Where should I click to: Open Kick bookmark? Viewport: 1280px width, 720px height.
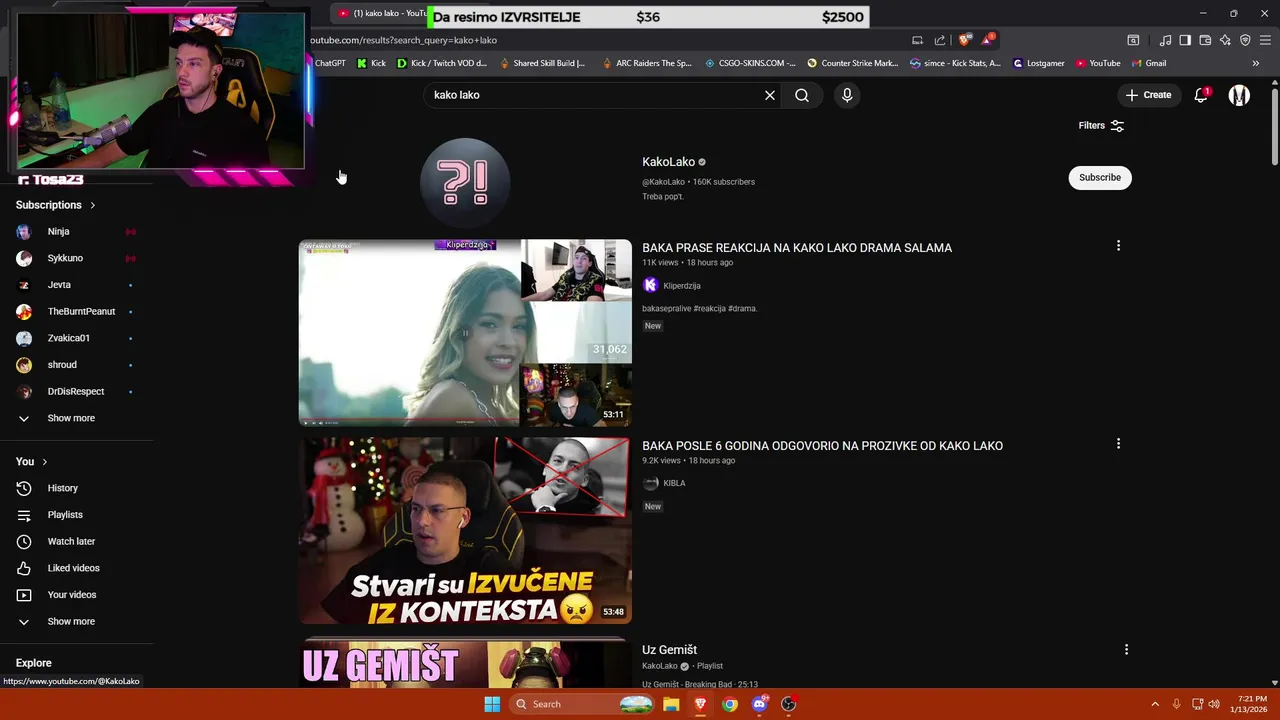click(371, 63)
